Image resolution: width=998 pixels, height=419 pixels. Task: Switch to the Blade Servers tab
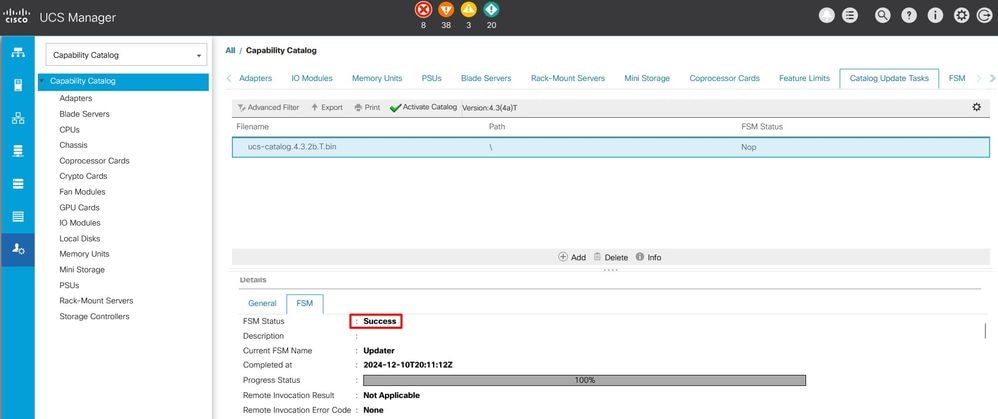pos(486,78)
